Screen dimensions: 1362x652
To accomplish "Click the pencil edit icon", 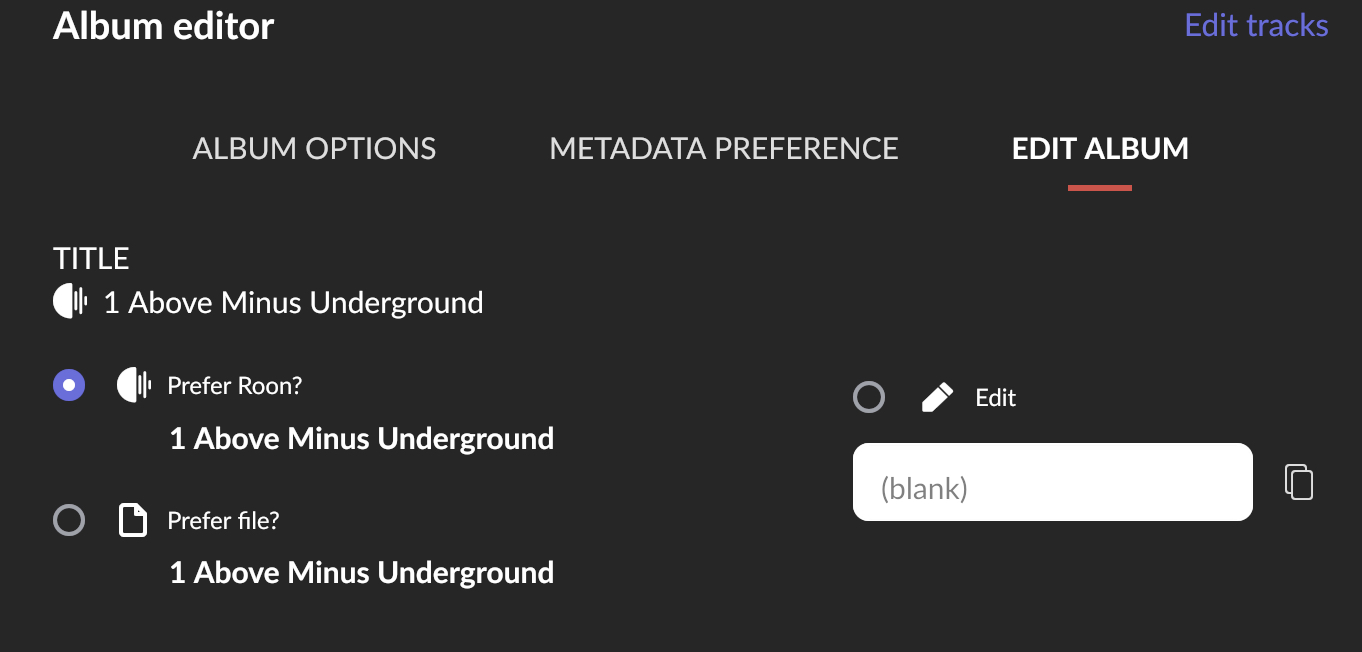I will click(x=936, y=396).
